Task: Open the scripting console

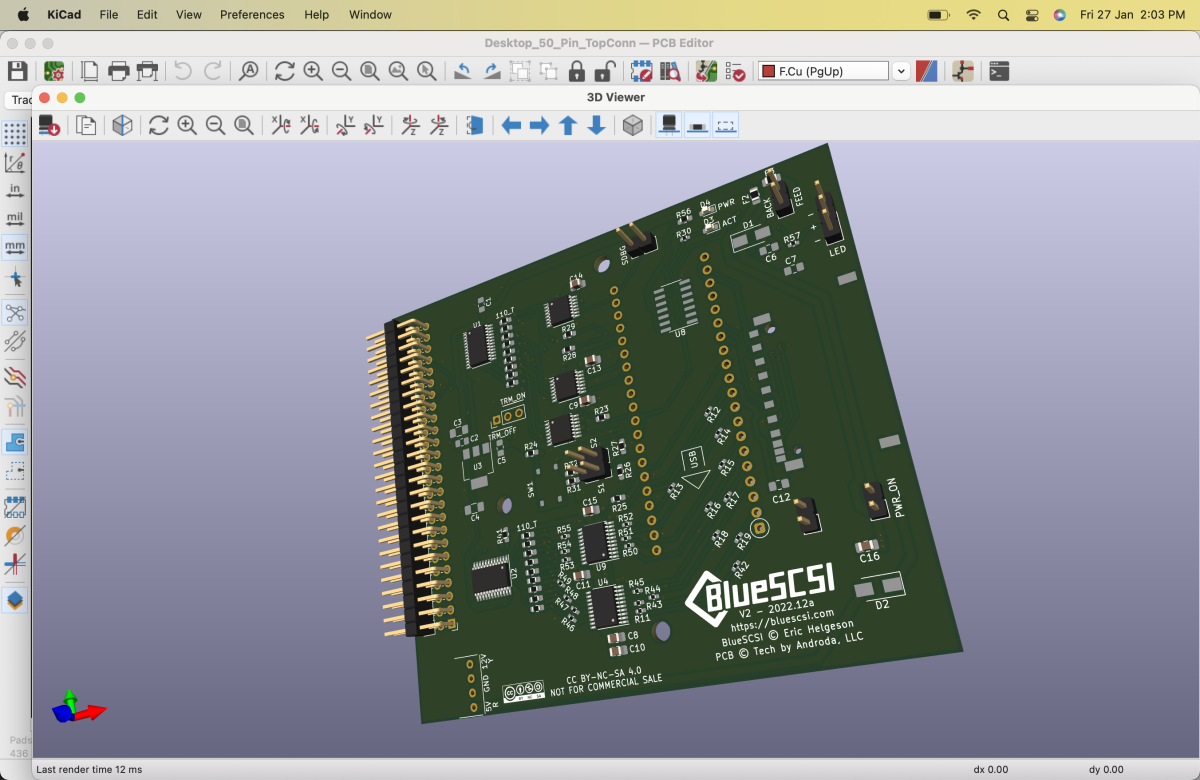Action: pos(999,71)
